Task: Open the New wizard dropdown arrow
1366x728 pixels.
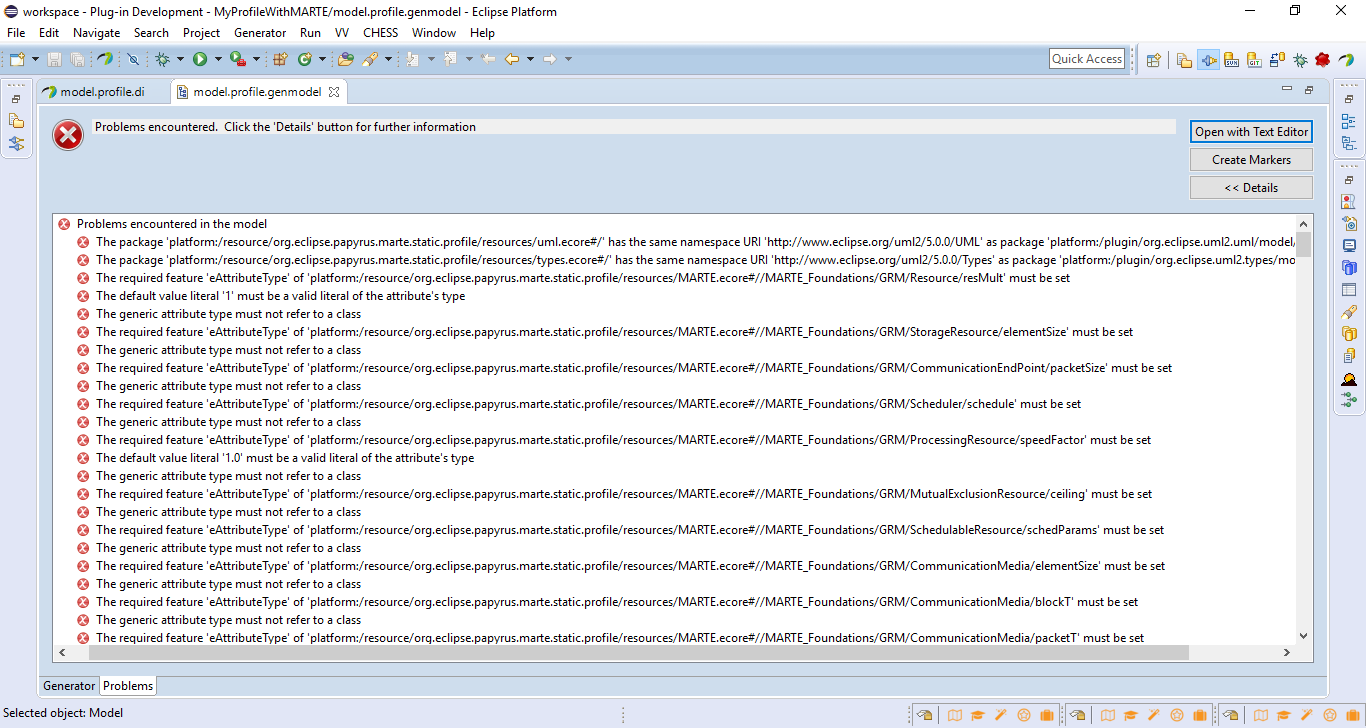Action: [35, 59]
